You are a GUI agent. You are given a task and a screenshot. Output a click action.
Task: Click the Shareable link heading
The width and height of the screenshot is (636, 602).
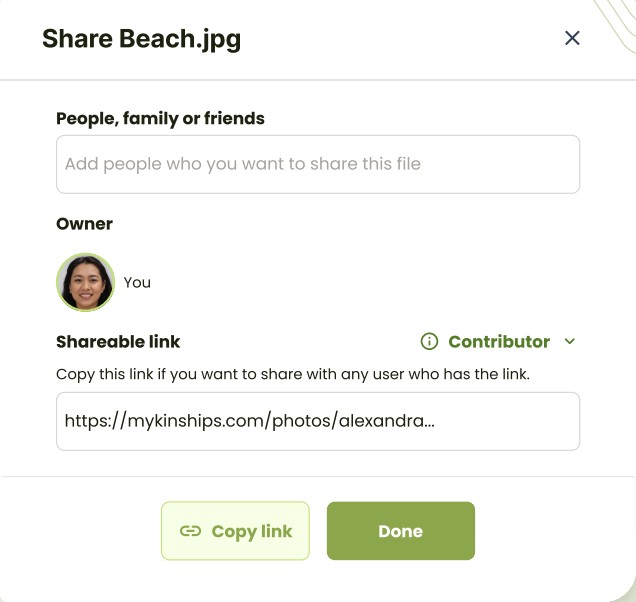point(118,342)
